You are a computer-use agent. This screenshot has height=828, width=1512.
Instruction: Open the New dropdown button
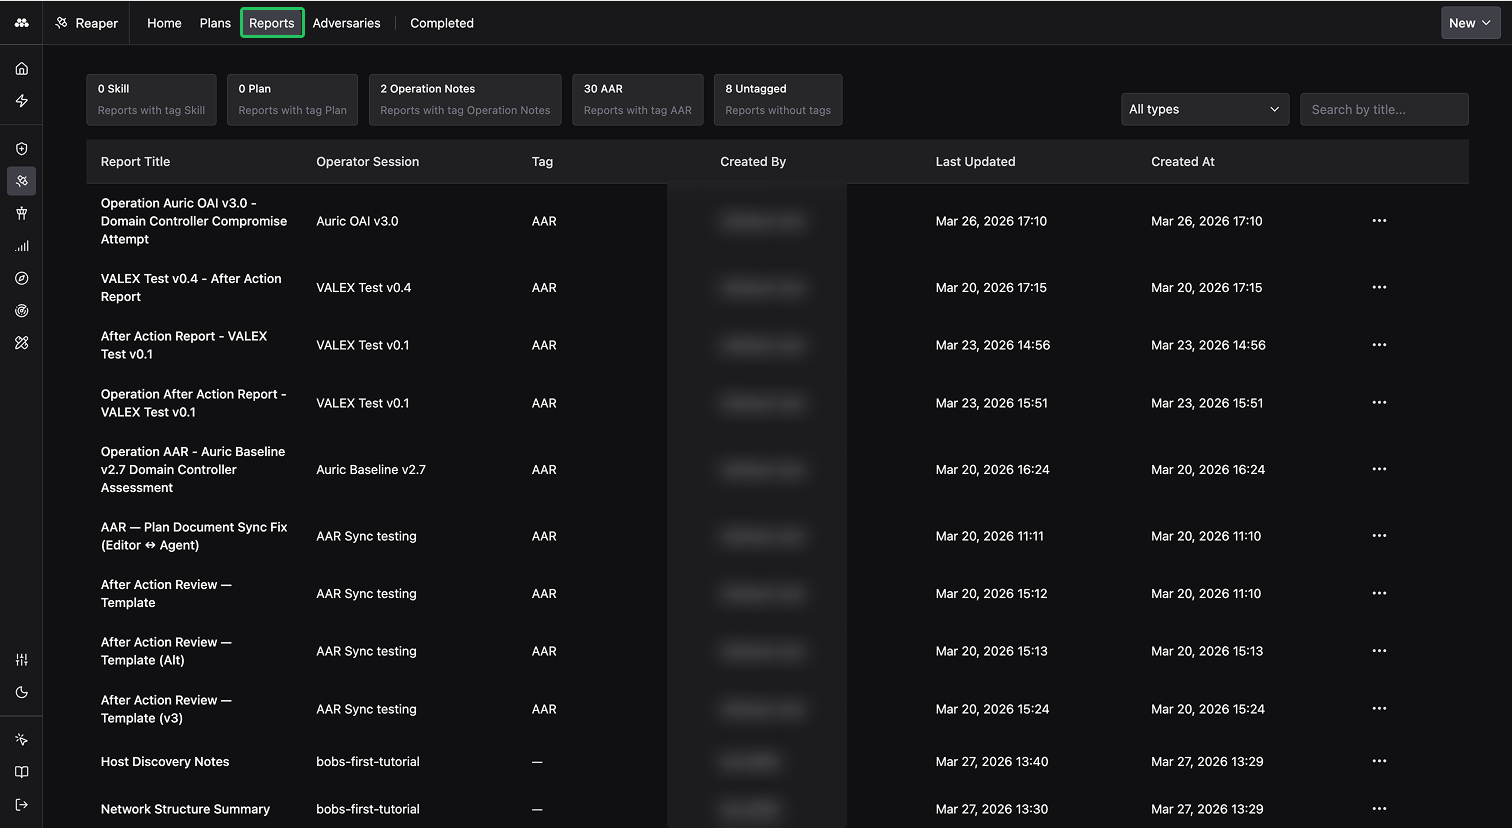tap(1470, 23)
